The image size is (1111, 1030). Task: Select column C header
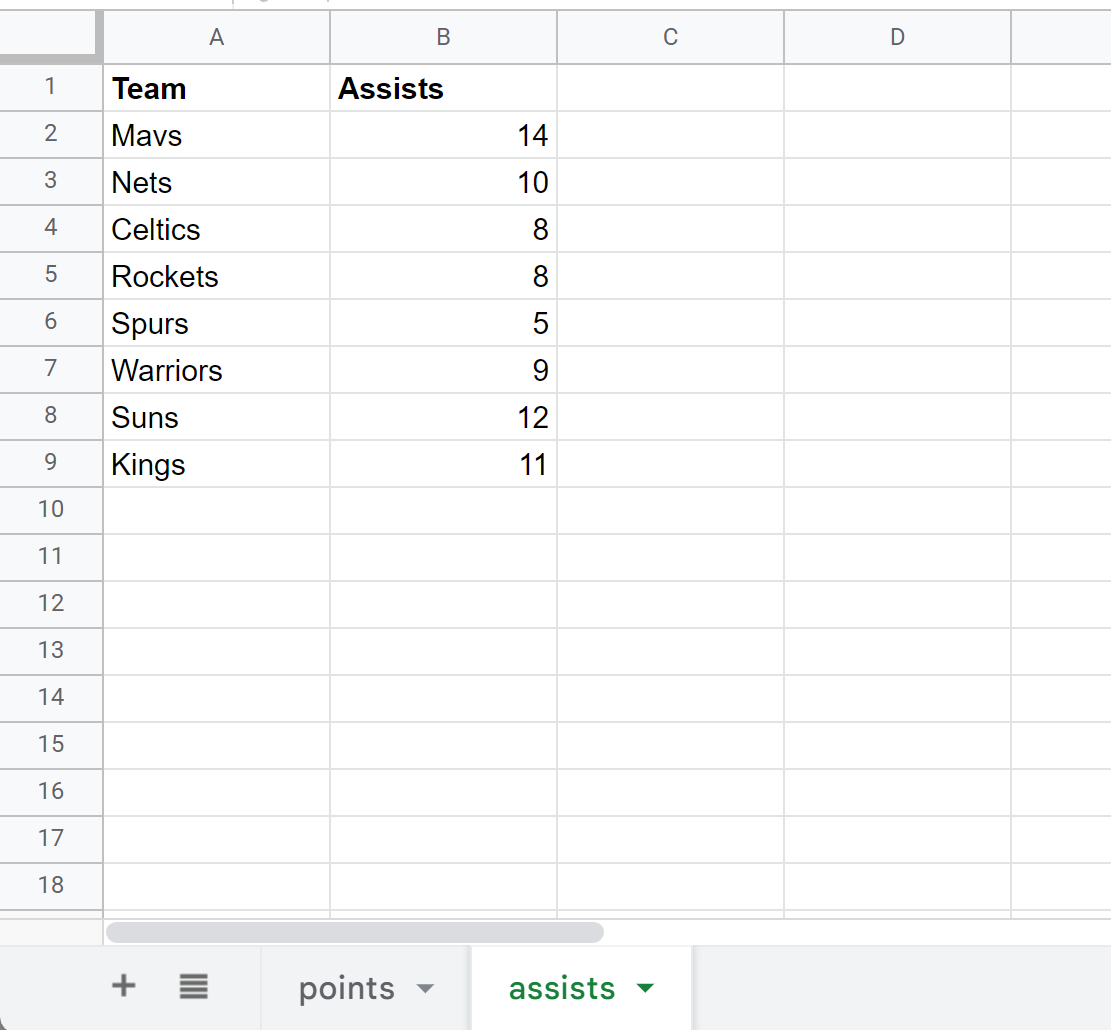[670, 37]
